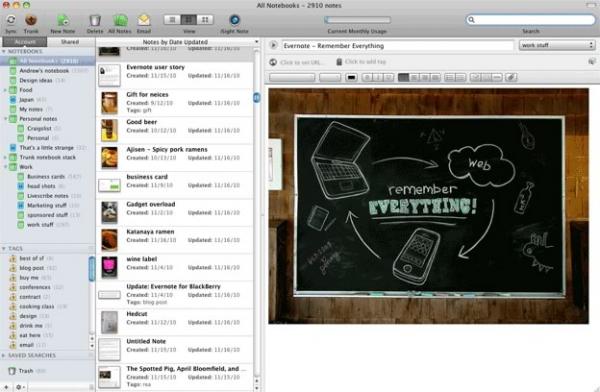Select the Account tab
600x392 pixels.
point(25,42)
